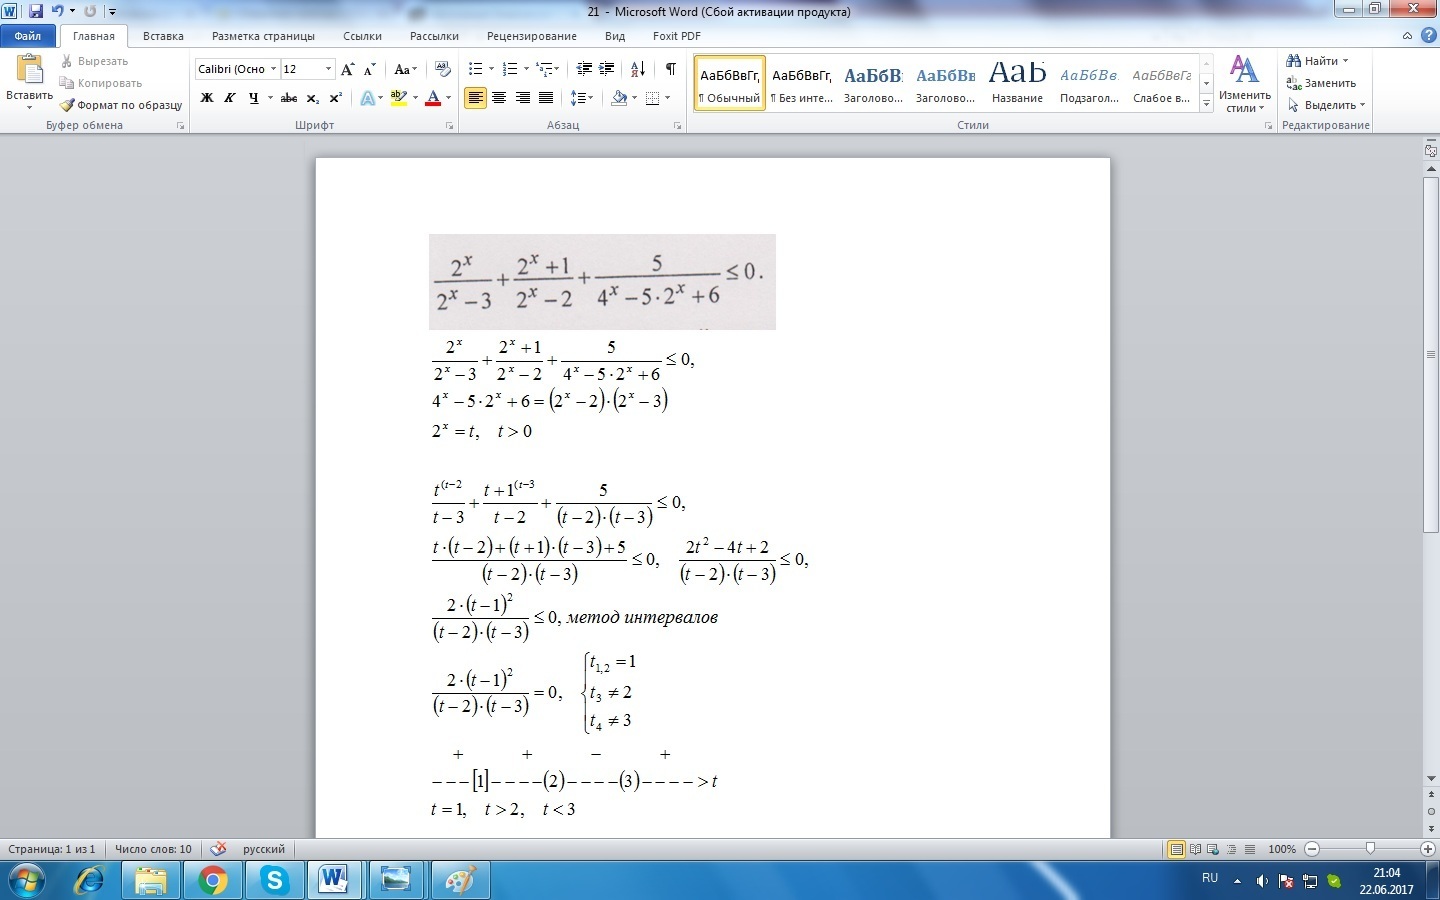Open font name dropdown Calibri
The width and height of the screenshot is (1440, 900).
point(273,69)
